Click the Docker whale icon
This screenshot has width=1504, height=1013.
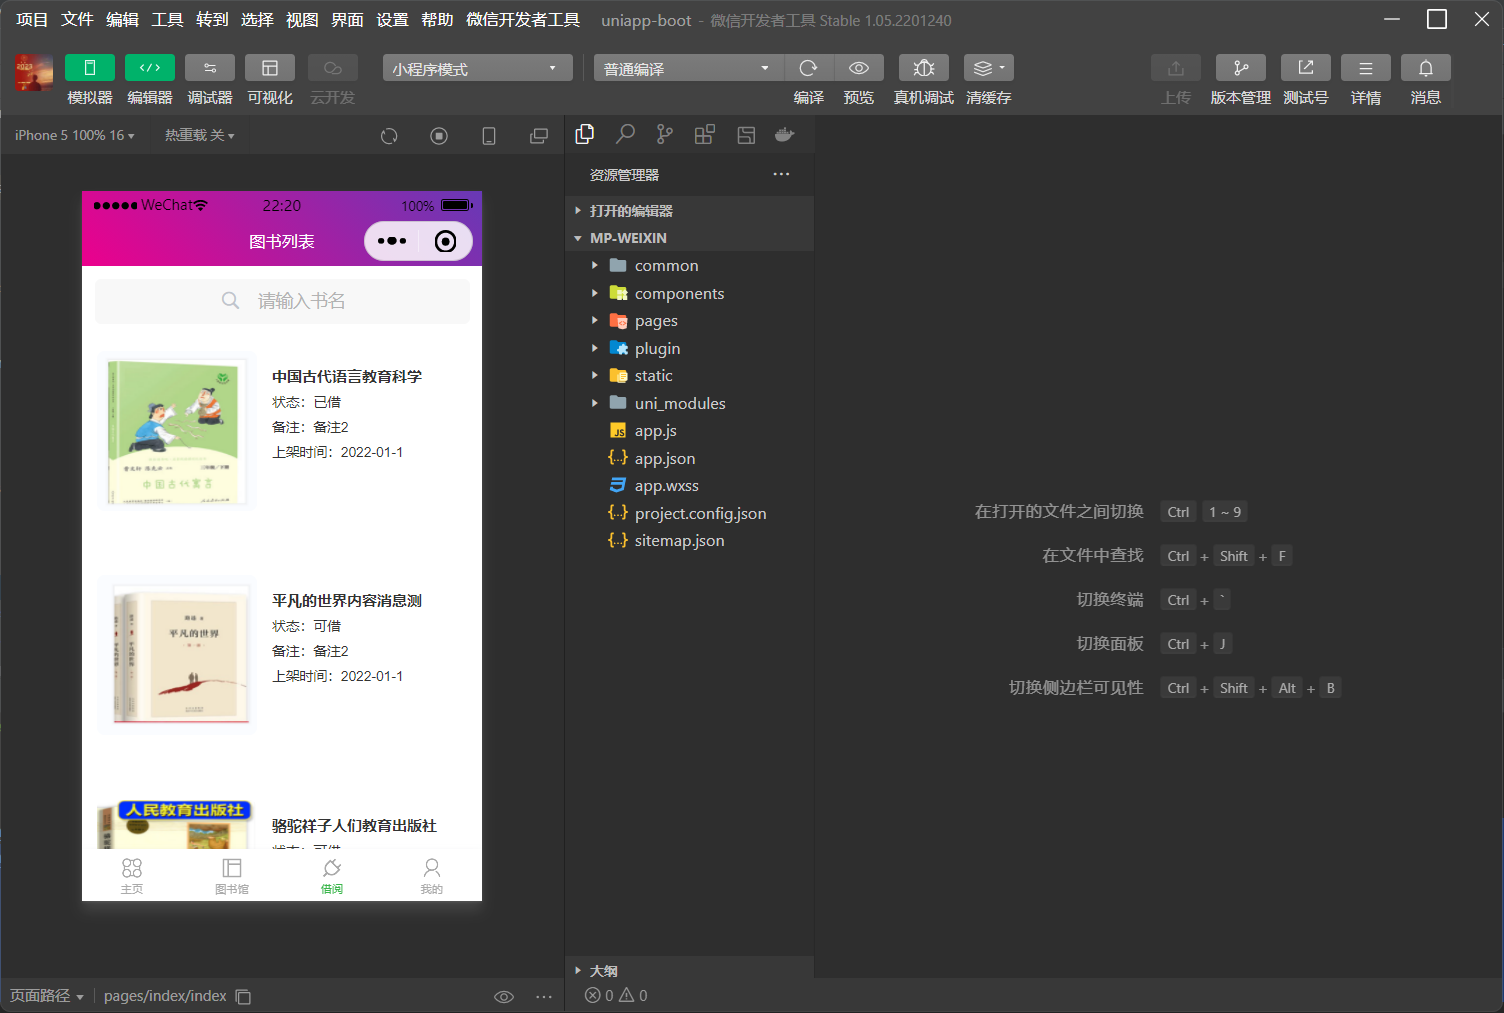(785, 134)
